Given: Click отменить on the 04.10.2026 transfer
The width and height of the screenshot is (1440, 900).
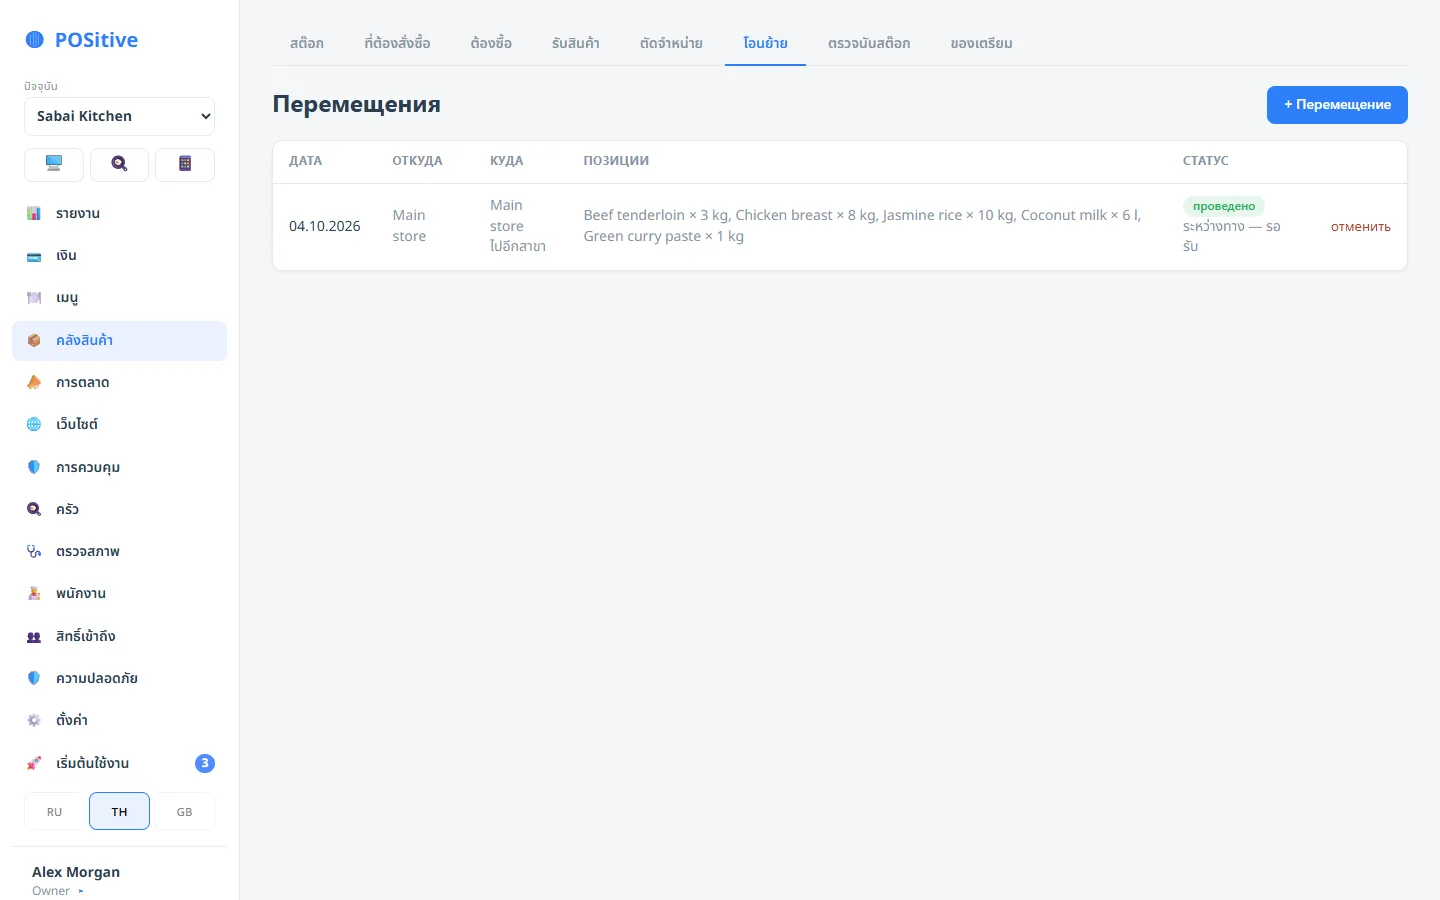Looking at the screenshot, I should (1360, 227).
